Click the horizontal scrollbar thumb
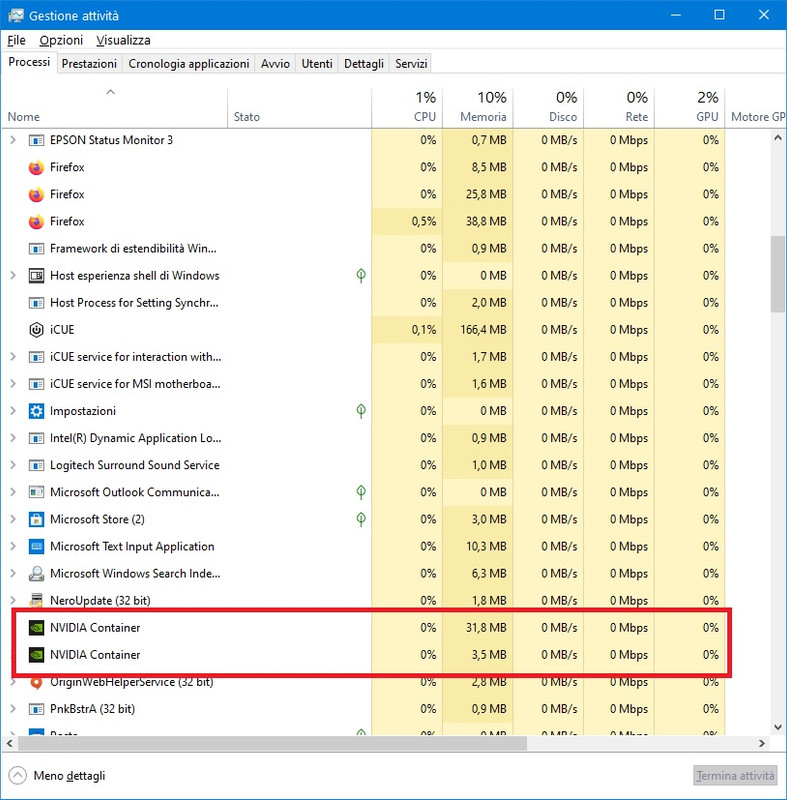This screenshot has width=787, height=800. point(272,743)
